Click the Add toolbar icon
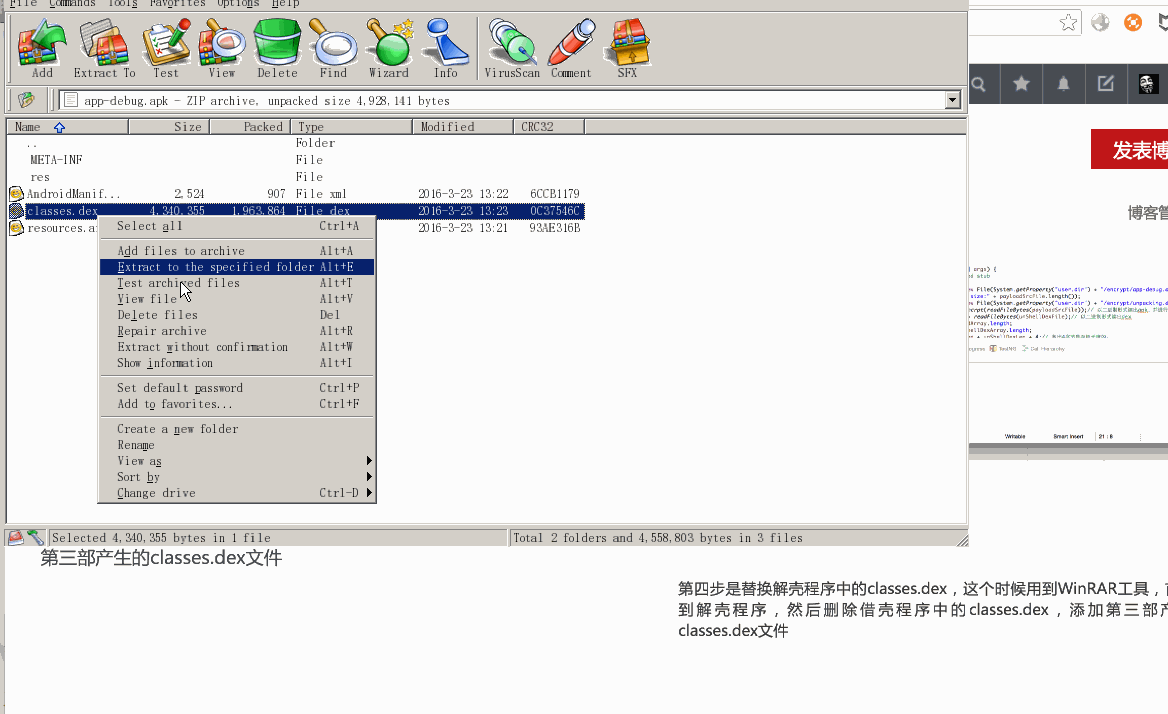 42,48
